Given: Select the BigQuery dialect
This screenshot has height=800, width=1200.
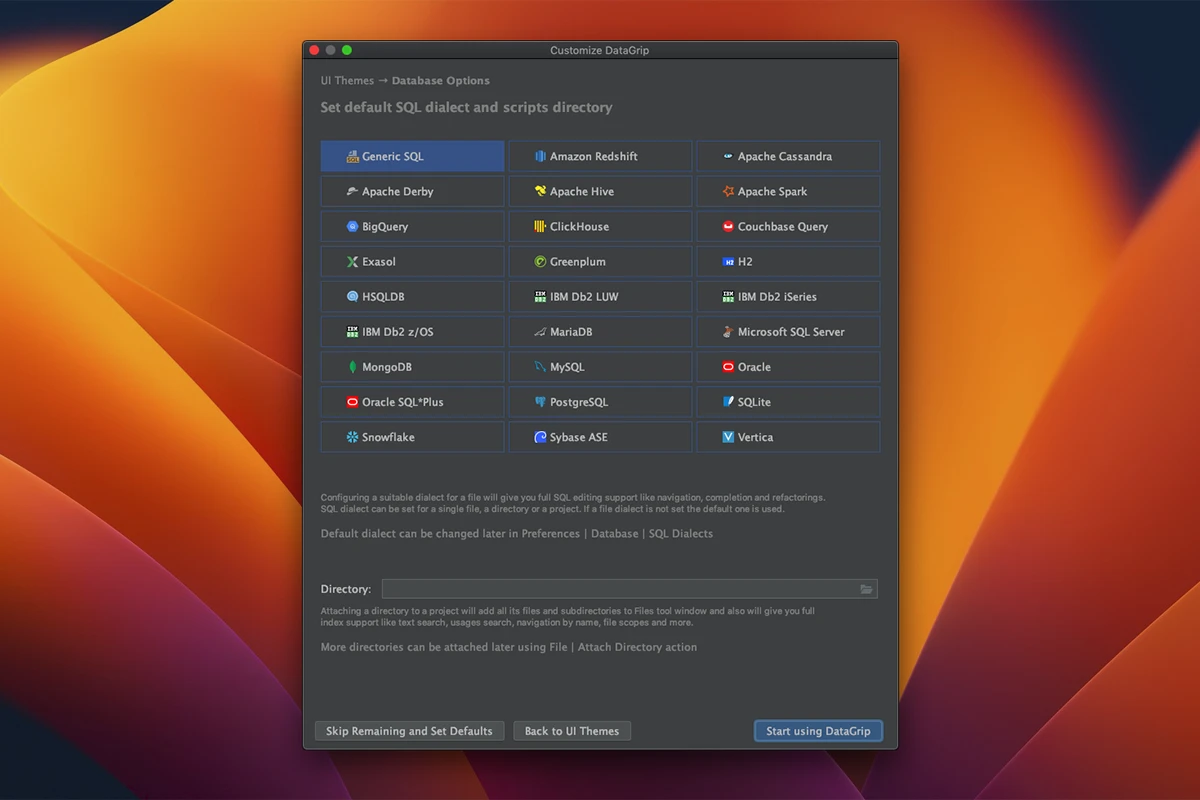Looking at the screenshot, I should 411,226.
